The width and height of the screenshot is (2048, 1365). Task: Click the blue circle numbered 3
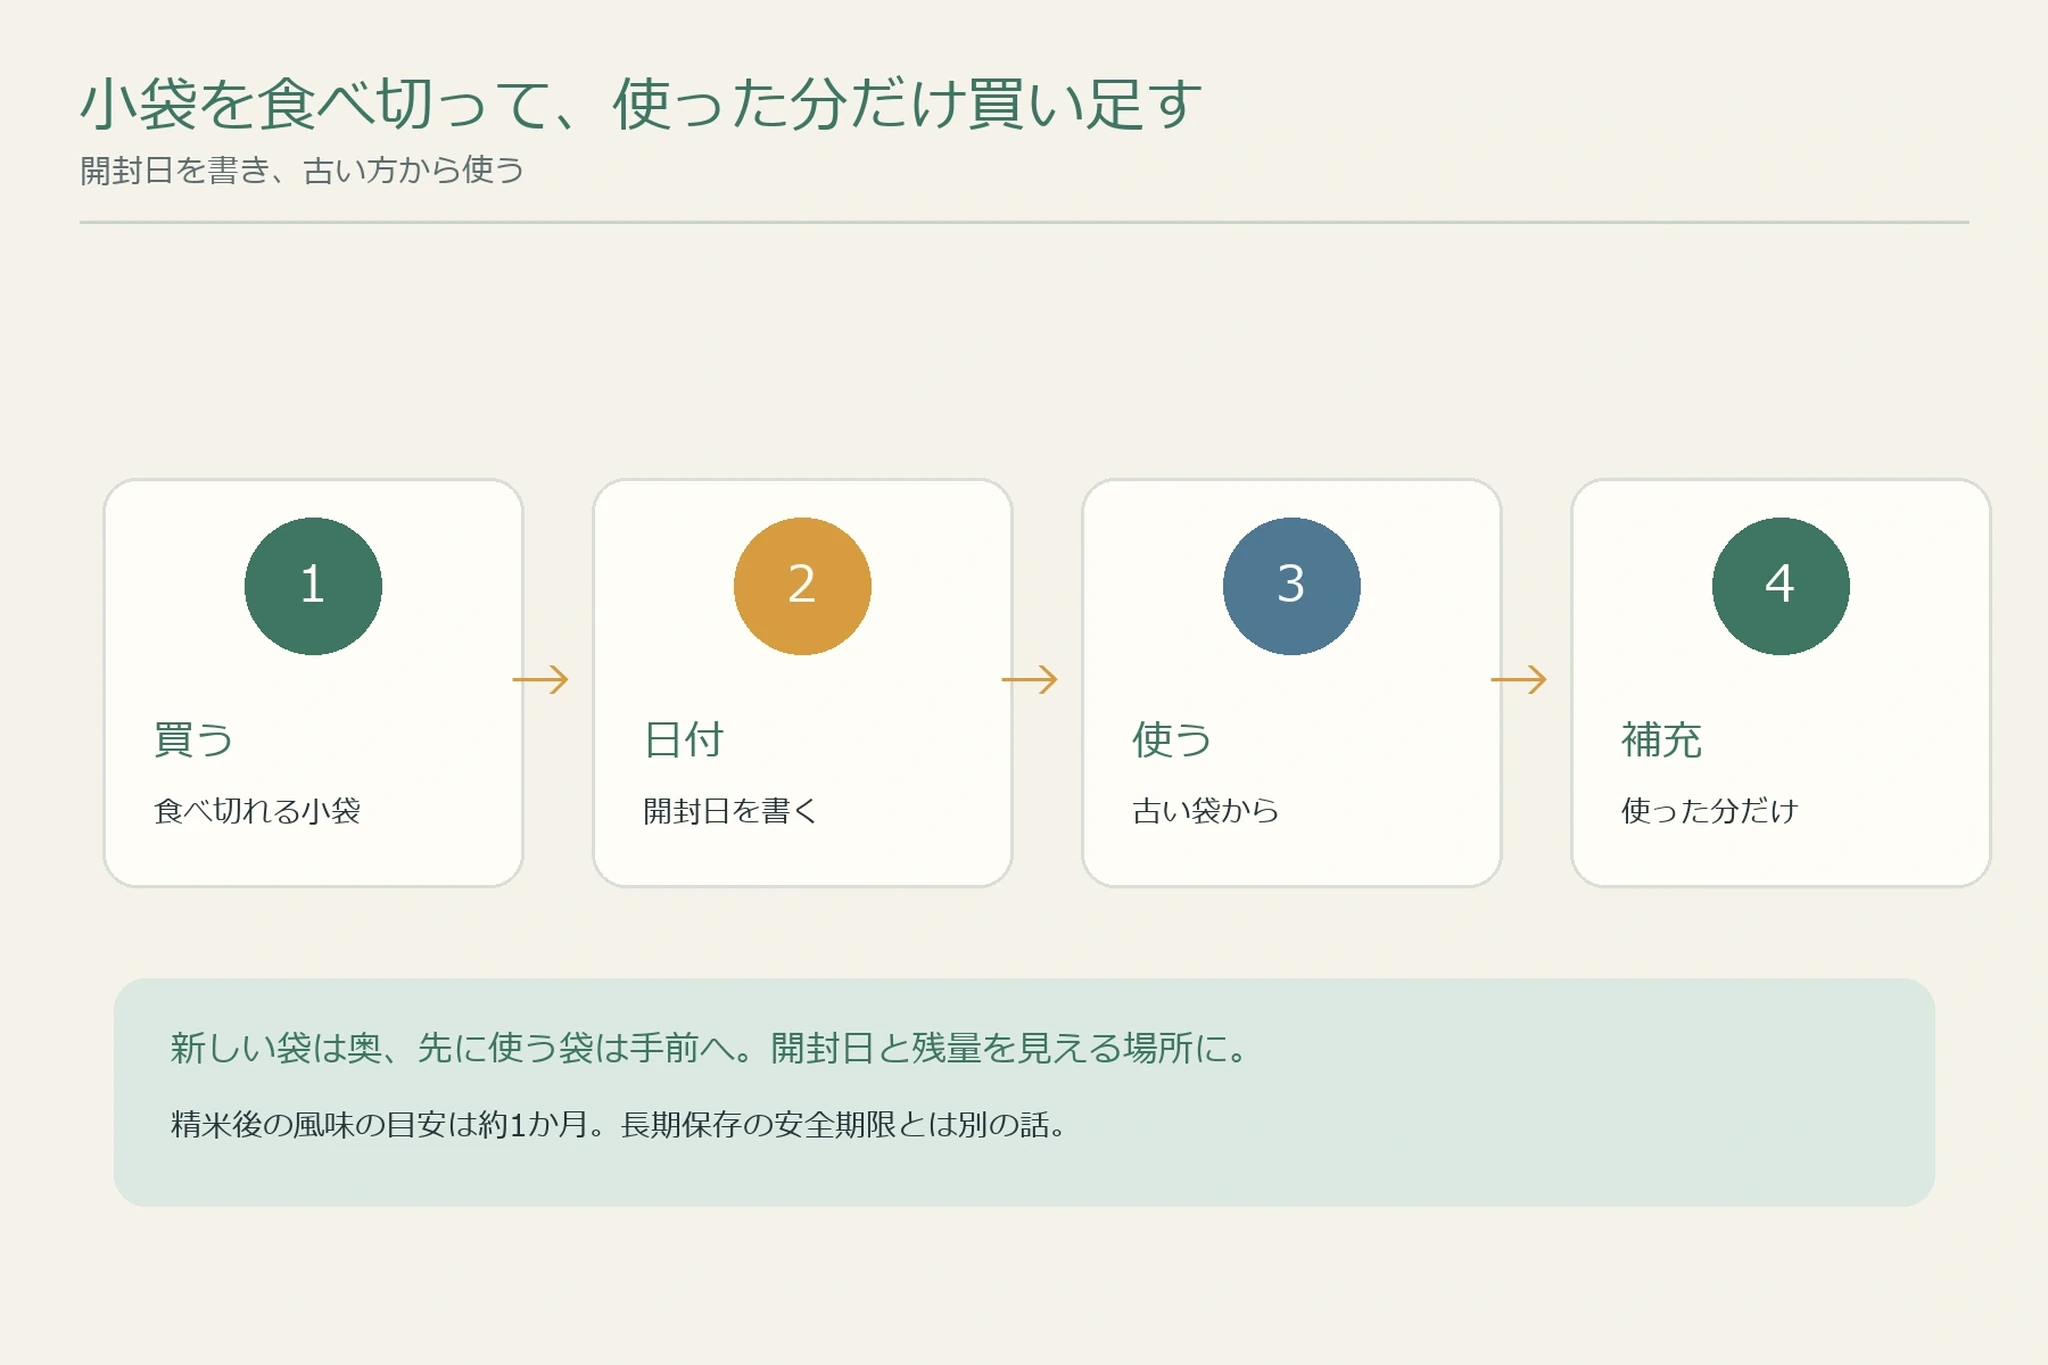[1291, 586]
